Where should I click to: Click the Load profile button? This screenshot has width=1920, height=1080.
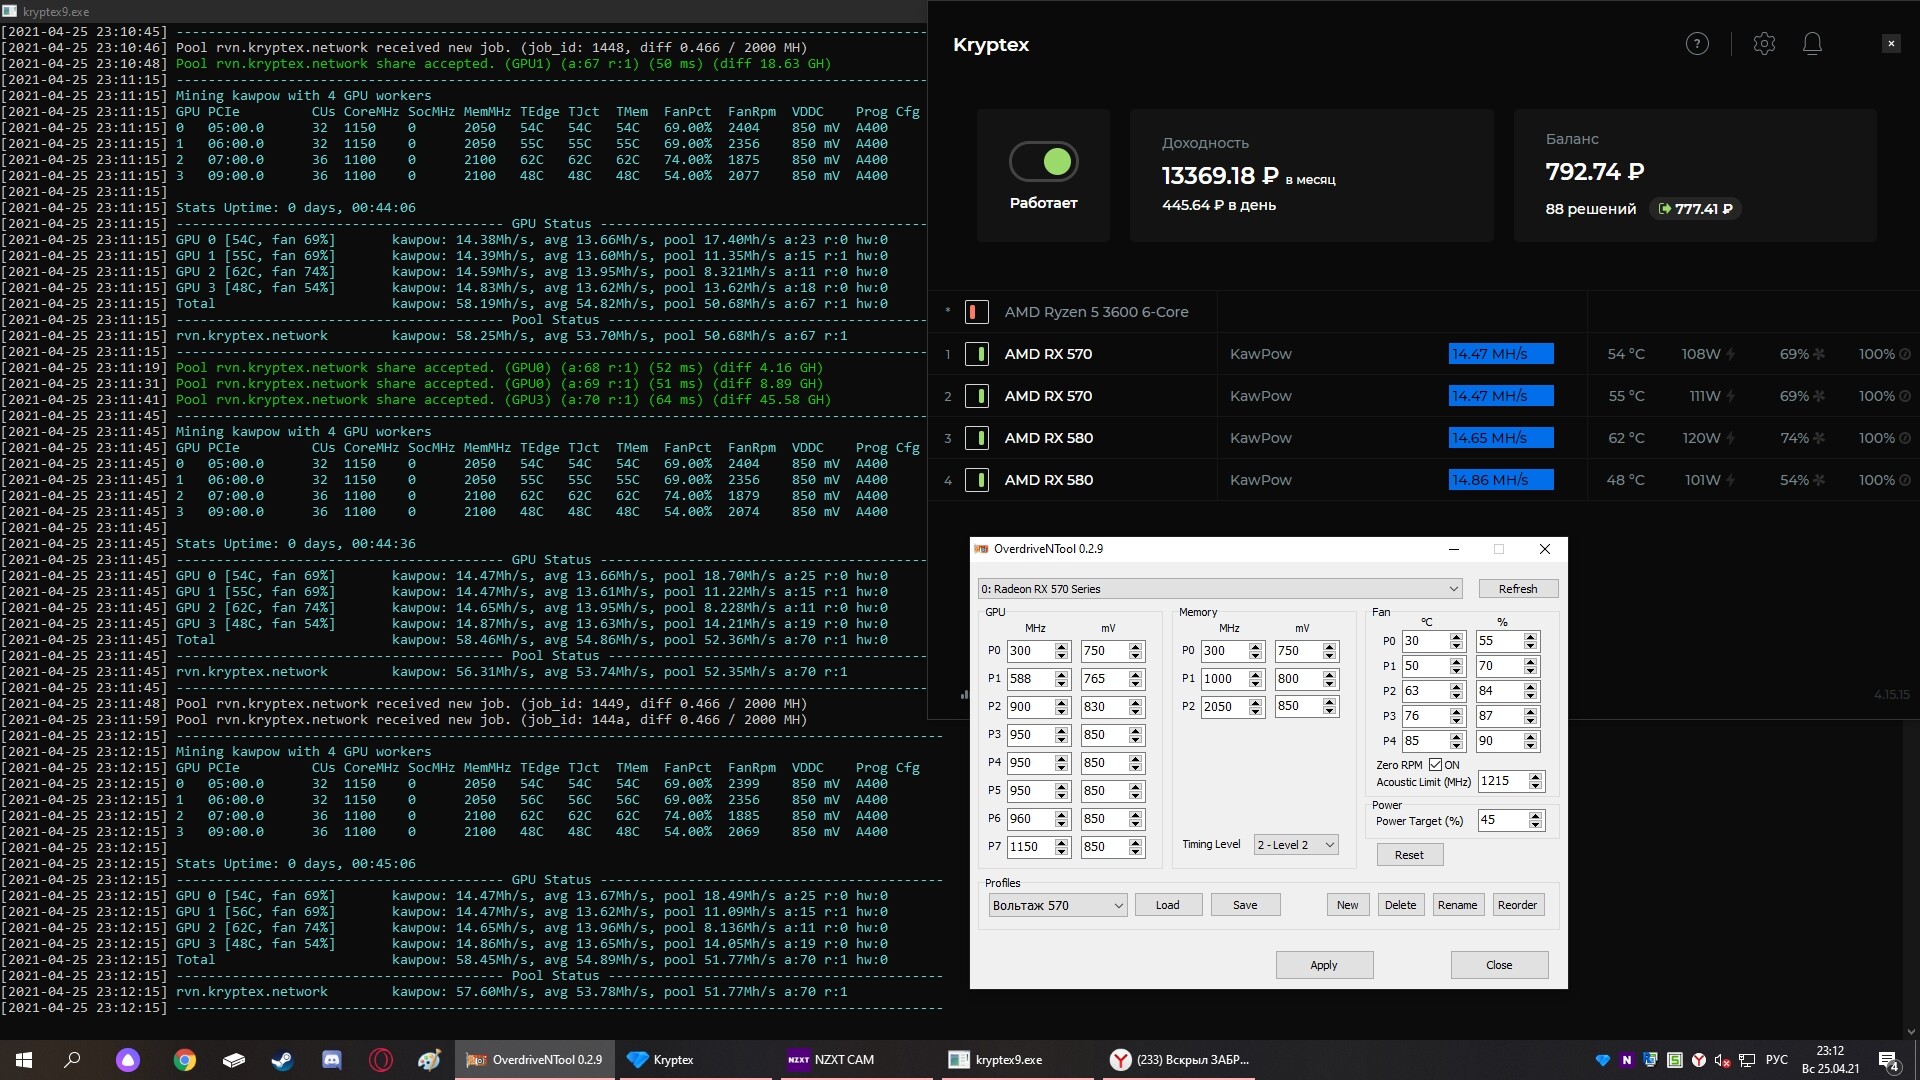[x=1168, y=905]
